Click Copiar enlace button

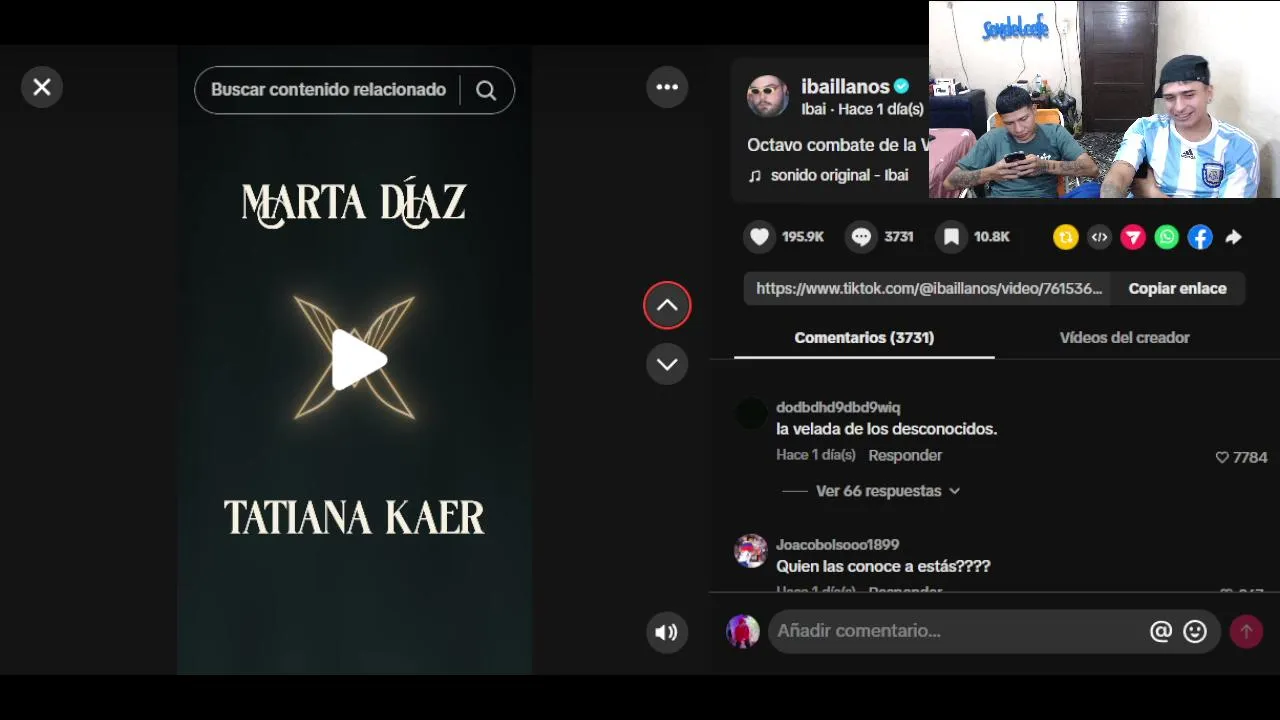(1177, 288)
